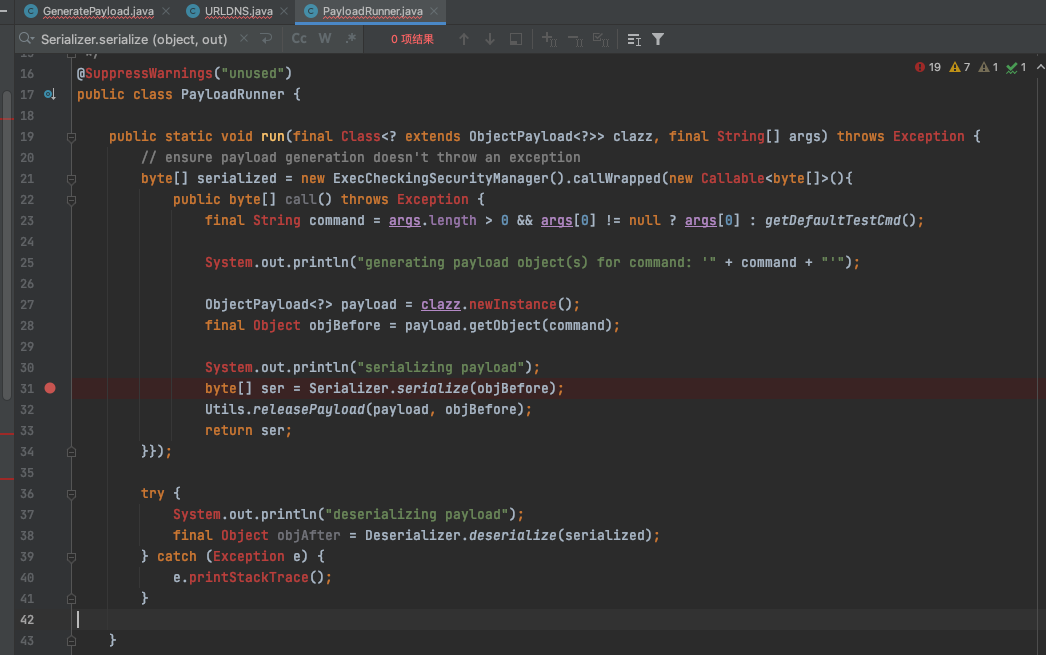Click GeneratePayload.java class file icon
1046x655 pixels.
31,11
